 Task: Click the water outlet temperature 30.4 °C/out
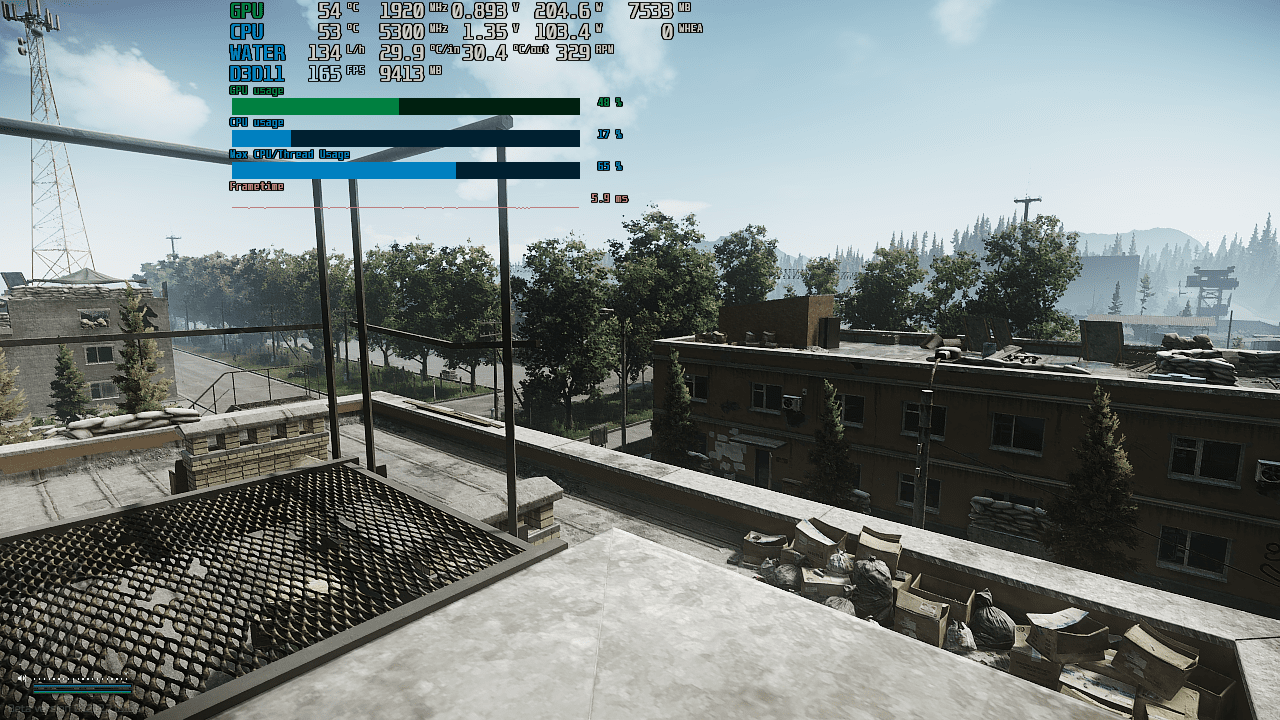[x=506, y=53]
